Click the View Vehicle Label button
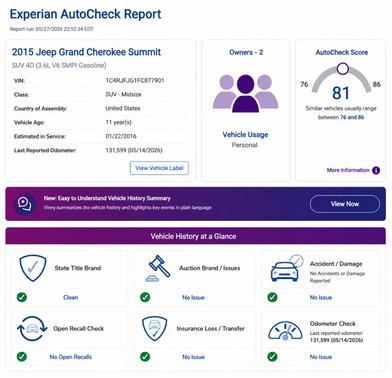Screen dimensions: 392x378 point(159,168)
